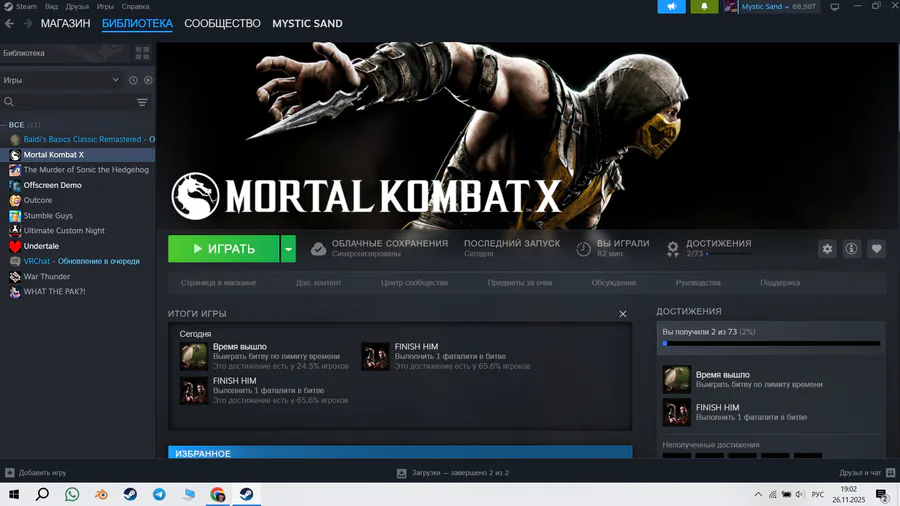This screenshot has height=506, width=900.
Task: Open Доп. контент tab
Action: click(319, 283)
